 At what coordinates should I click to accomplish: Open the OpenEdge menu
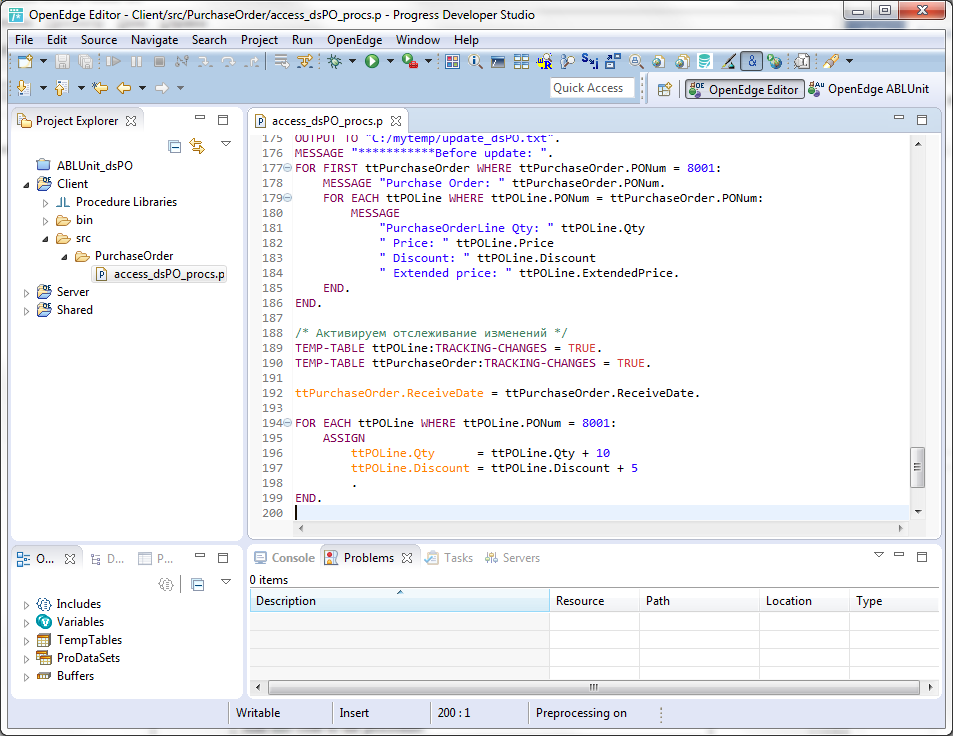click(x=354, y=40)
